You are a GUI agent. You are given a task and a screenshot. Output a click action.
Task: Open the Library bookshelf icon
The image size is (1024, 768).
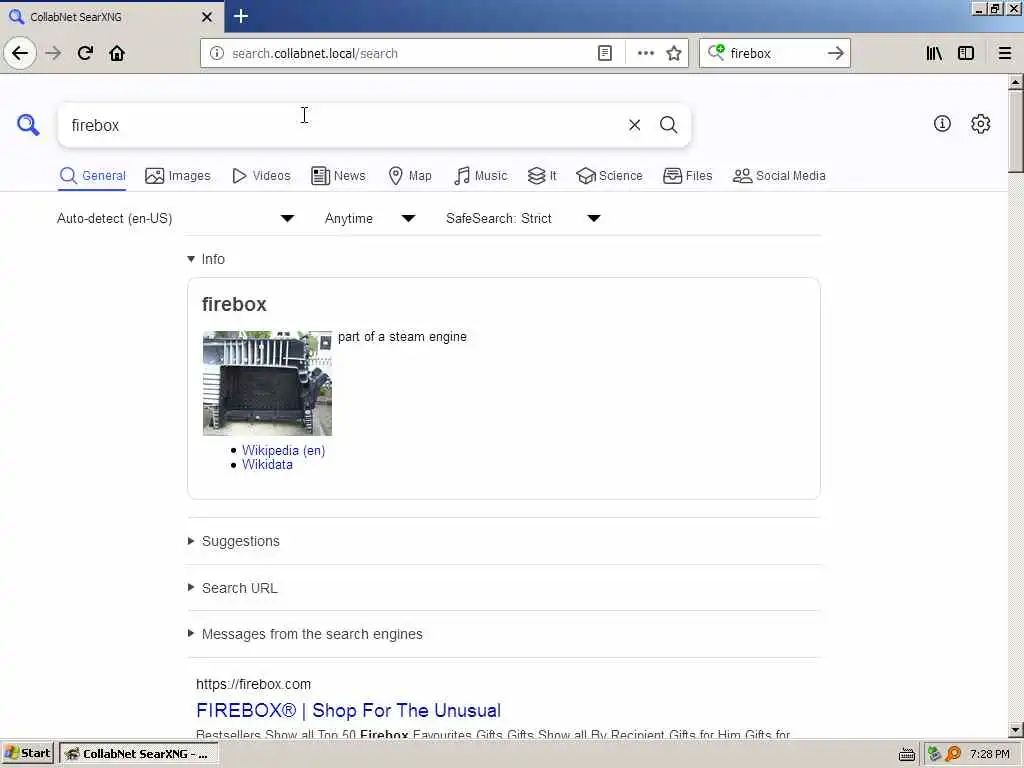click(x=934, y=53)
